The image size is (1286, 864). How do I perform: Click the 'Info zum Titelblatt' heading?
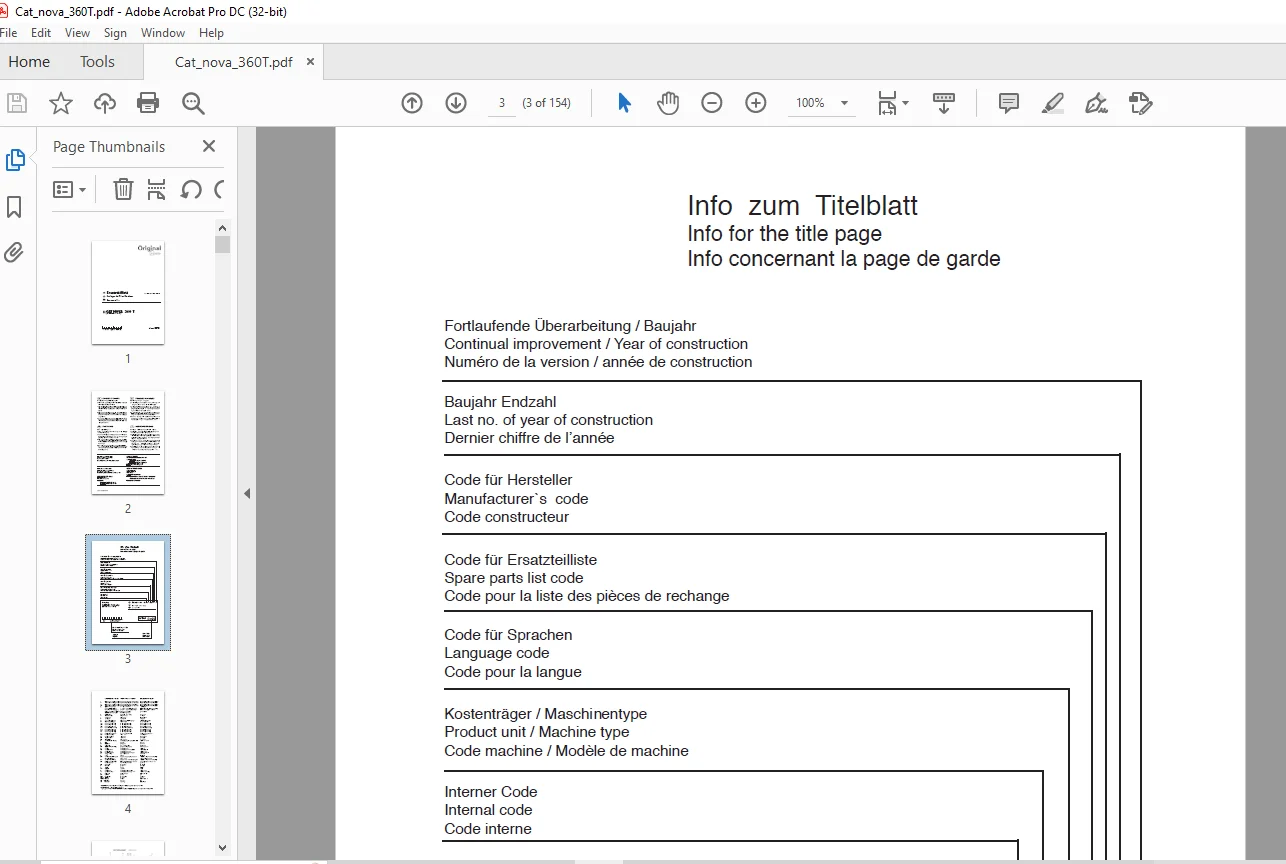pyautogui.click(x=802, y=206)
